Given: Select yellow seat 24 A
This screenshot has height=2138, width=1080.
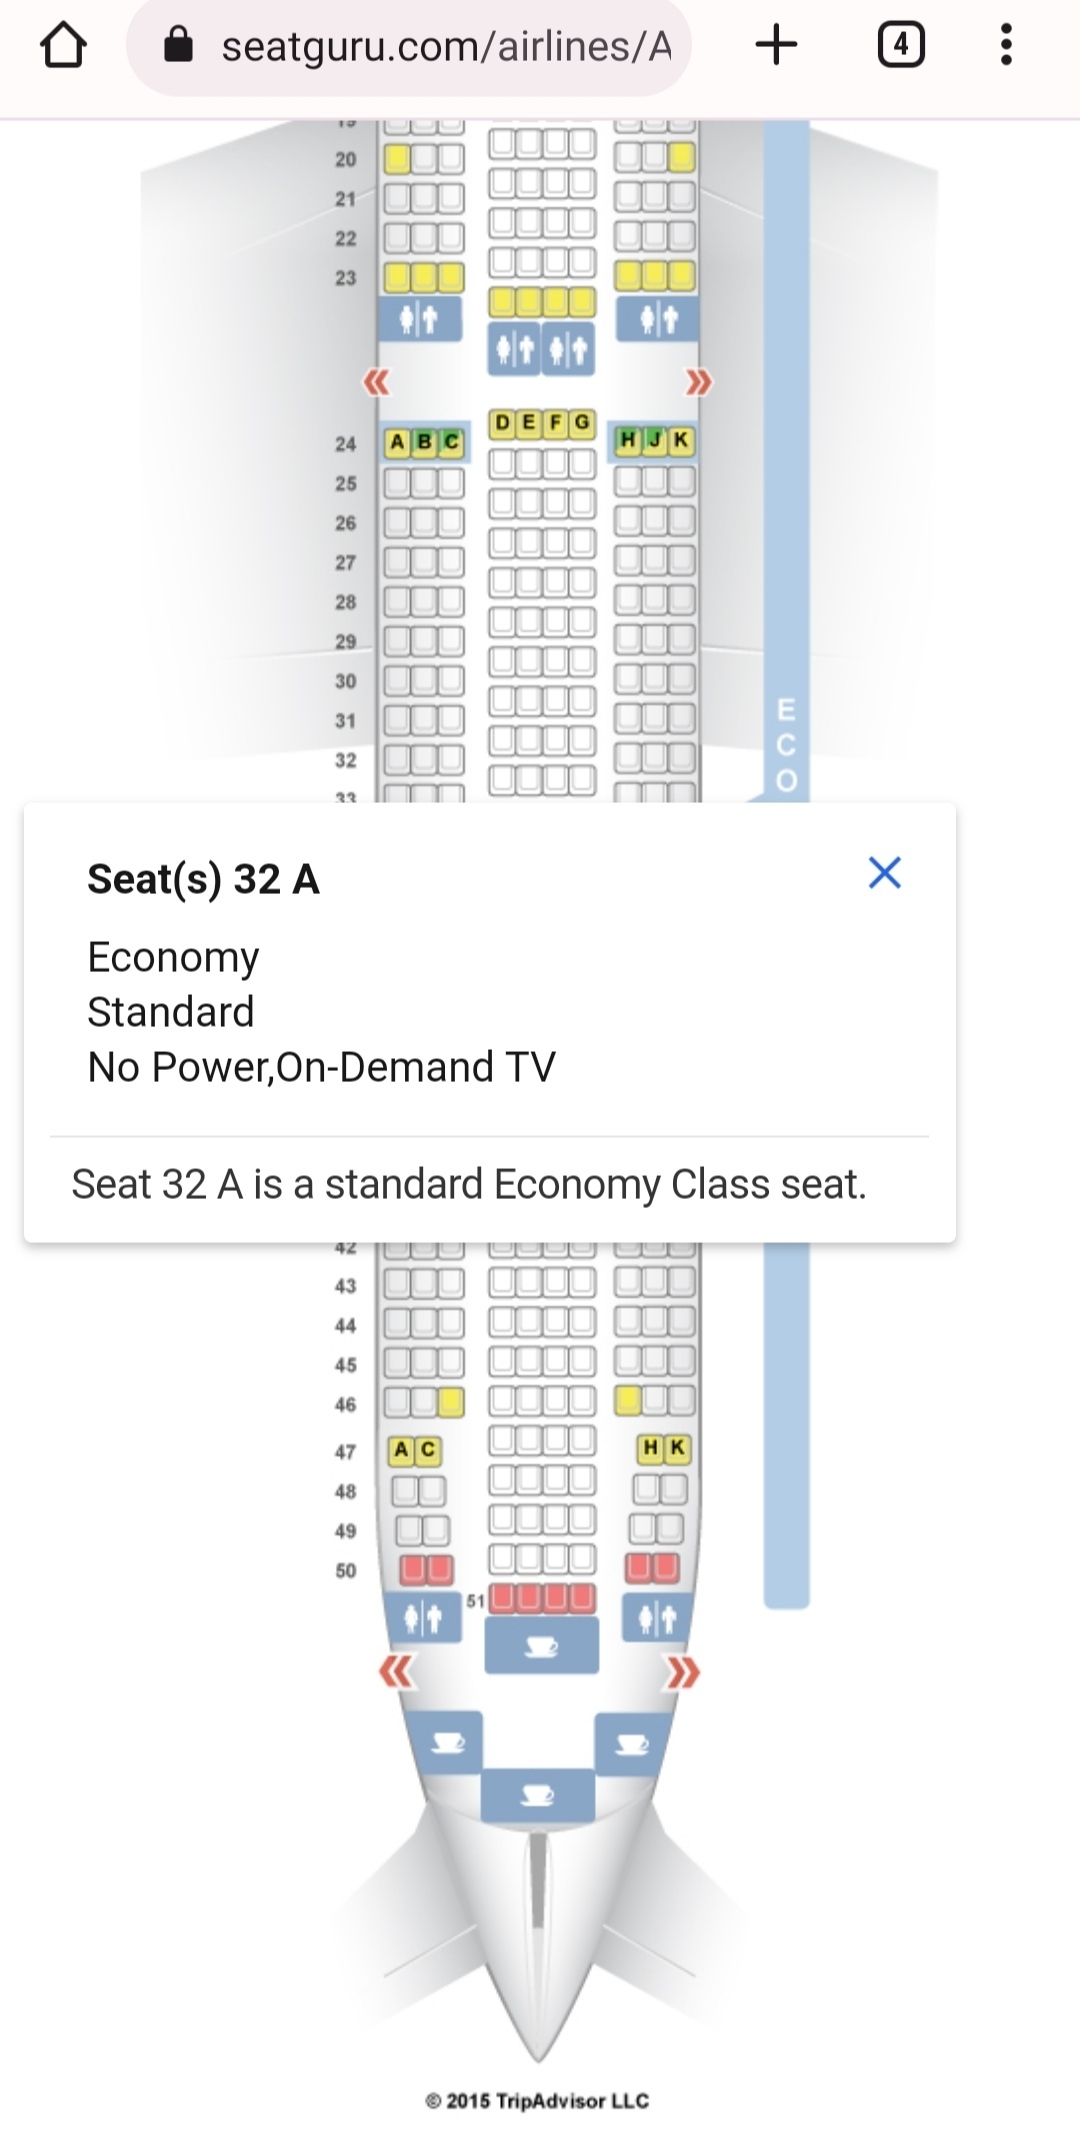Looking at the screenshot, I should (398, 442).
